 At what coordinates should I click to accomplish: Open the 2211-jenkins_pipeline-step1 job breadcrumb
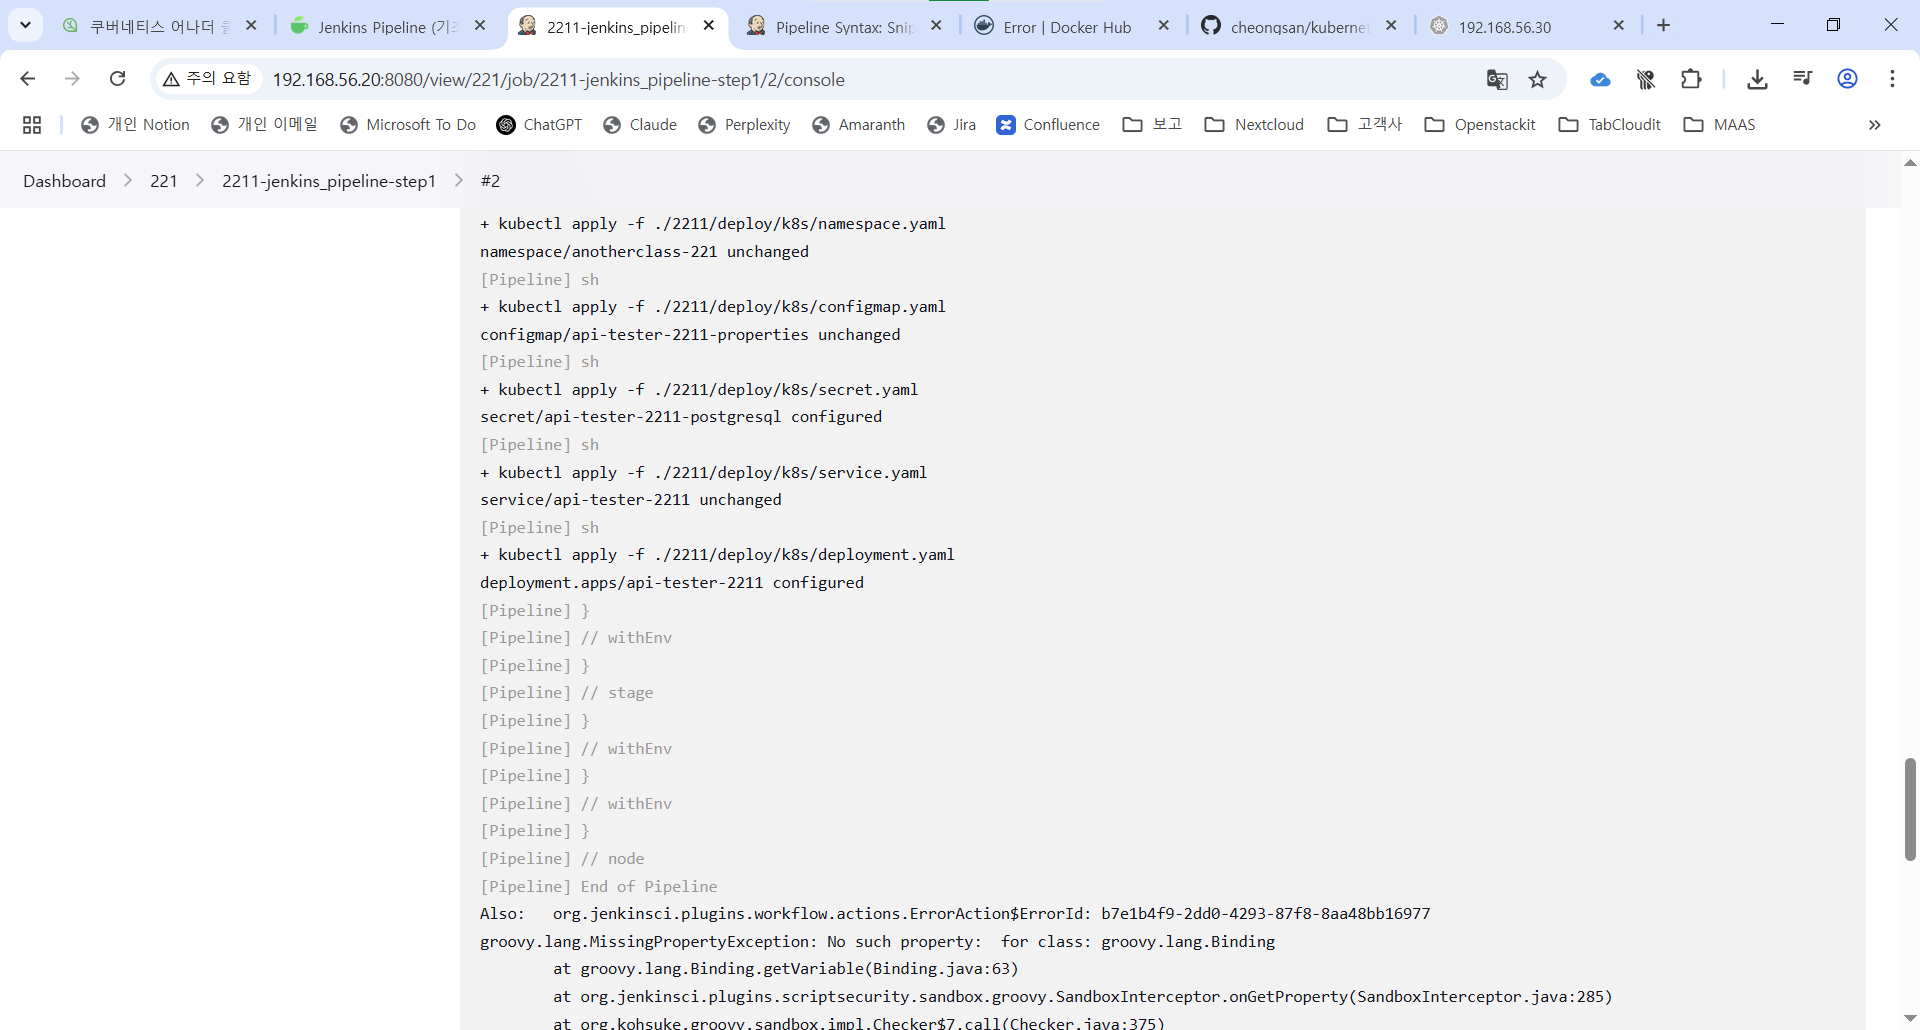329,181
